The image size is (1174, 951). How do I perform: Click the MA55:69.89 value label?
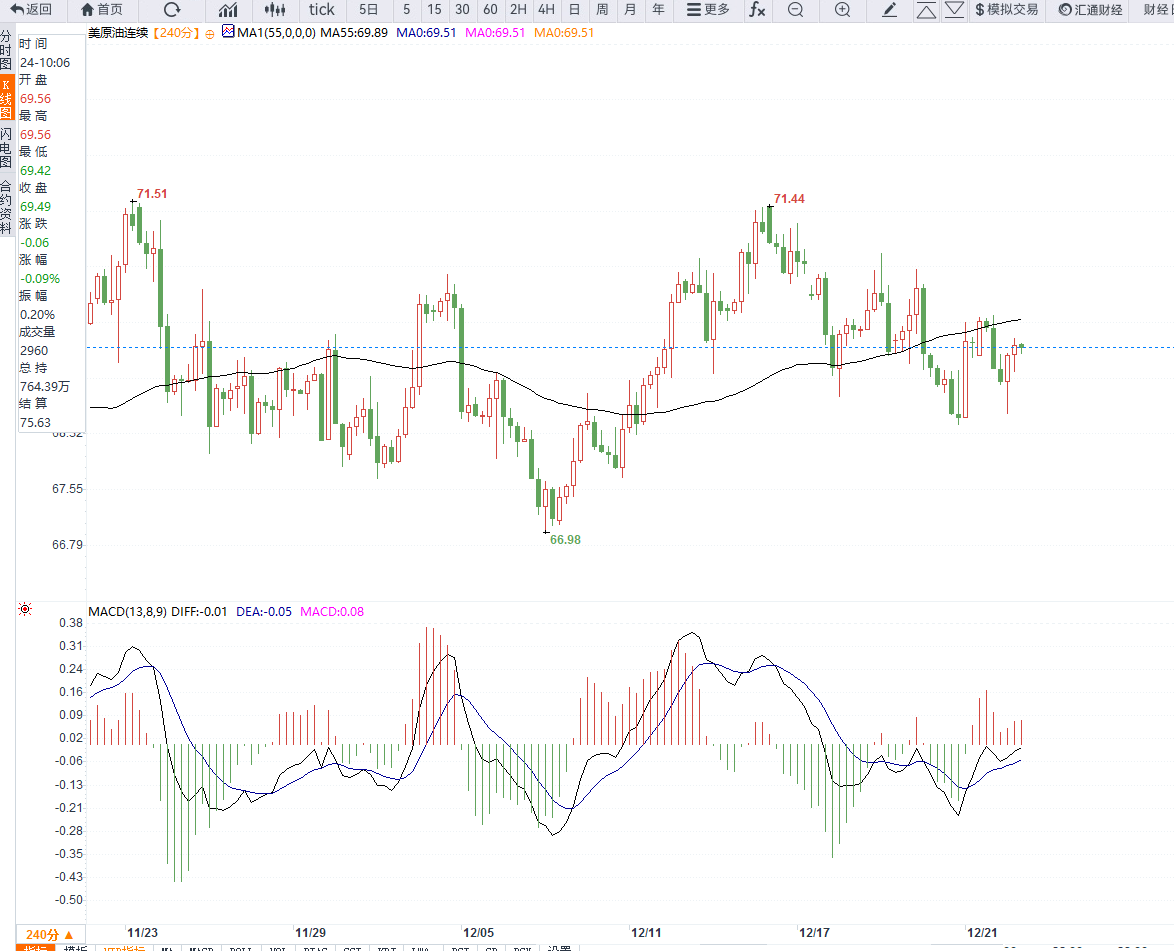(354, 33)
